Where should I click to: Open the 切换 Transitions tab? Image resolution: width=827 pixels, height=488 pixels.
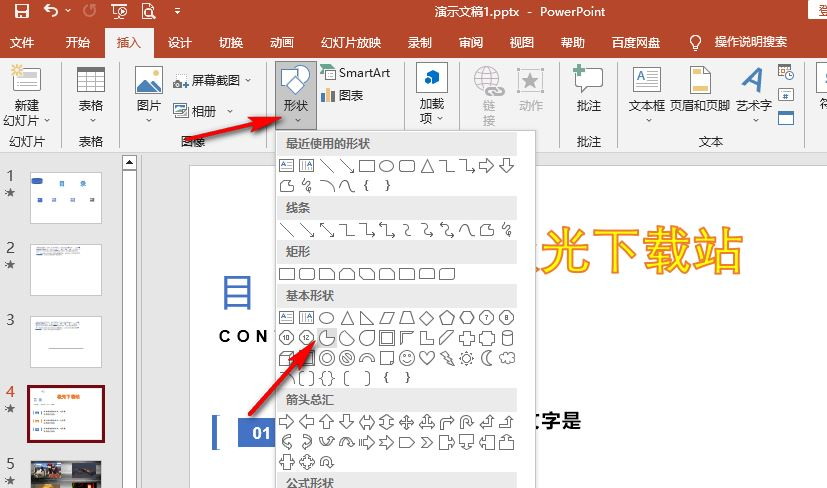(231, 42)
